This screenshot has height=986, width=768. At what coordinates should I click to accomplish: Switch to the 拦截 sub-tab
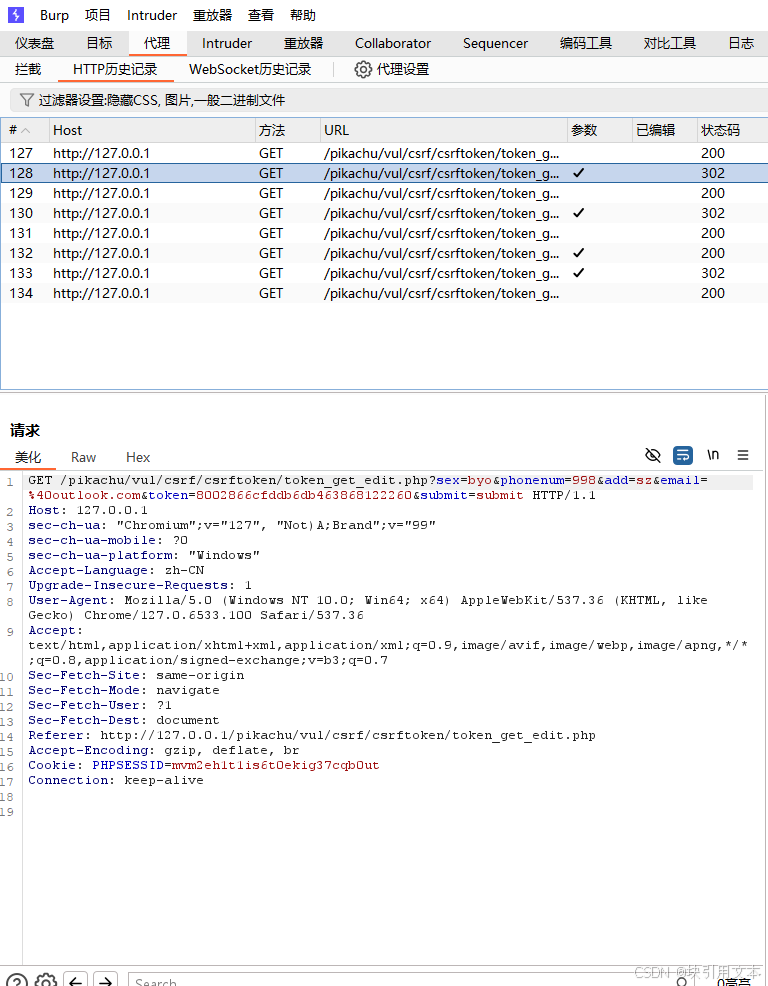28,69
